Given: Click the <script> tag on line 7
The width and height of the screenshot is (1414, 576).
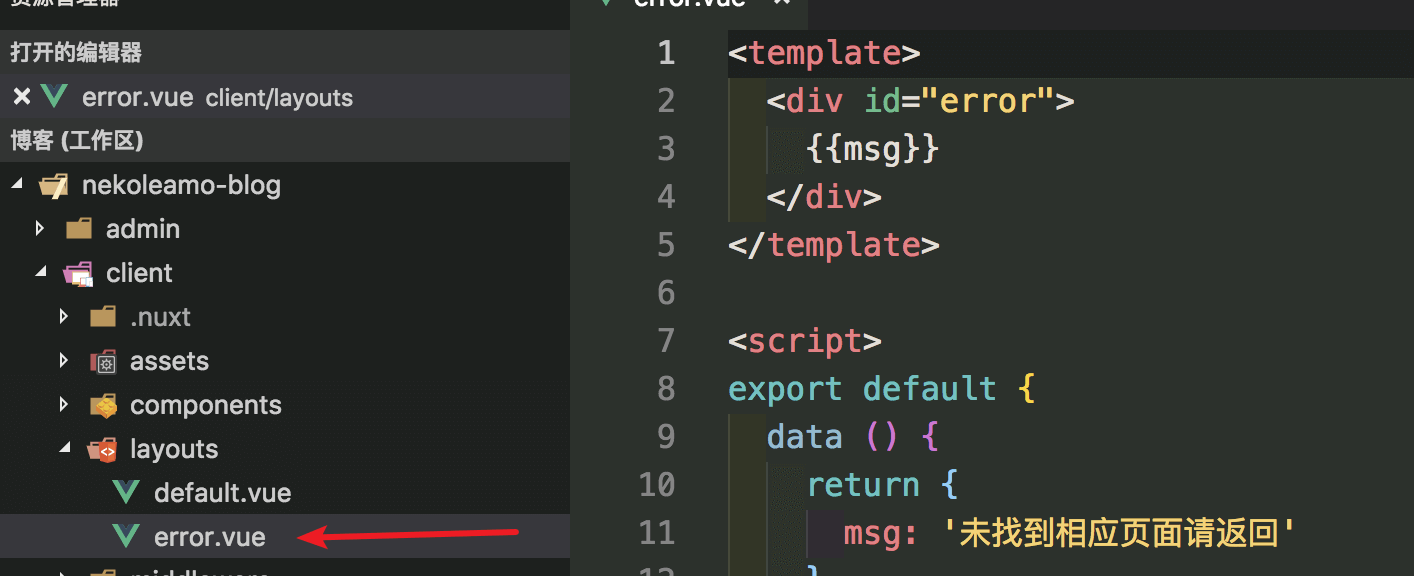Looking at the screenshot, I should tap(805, 340).
